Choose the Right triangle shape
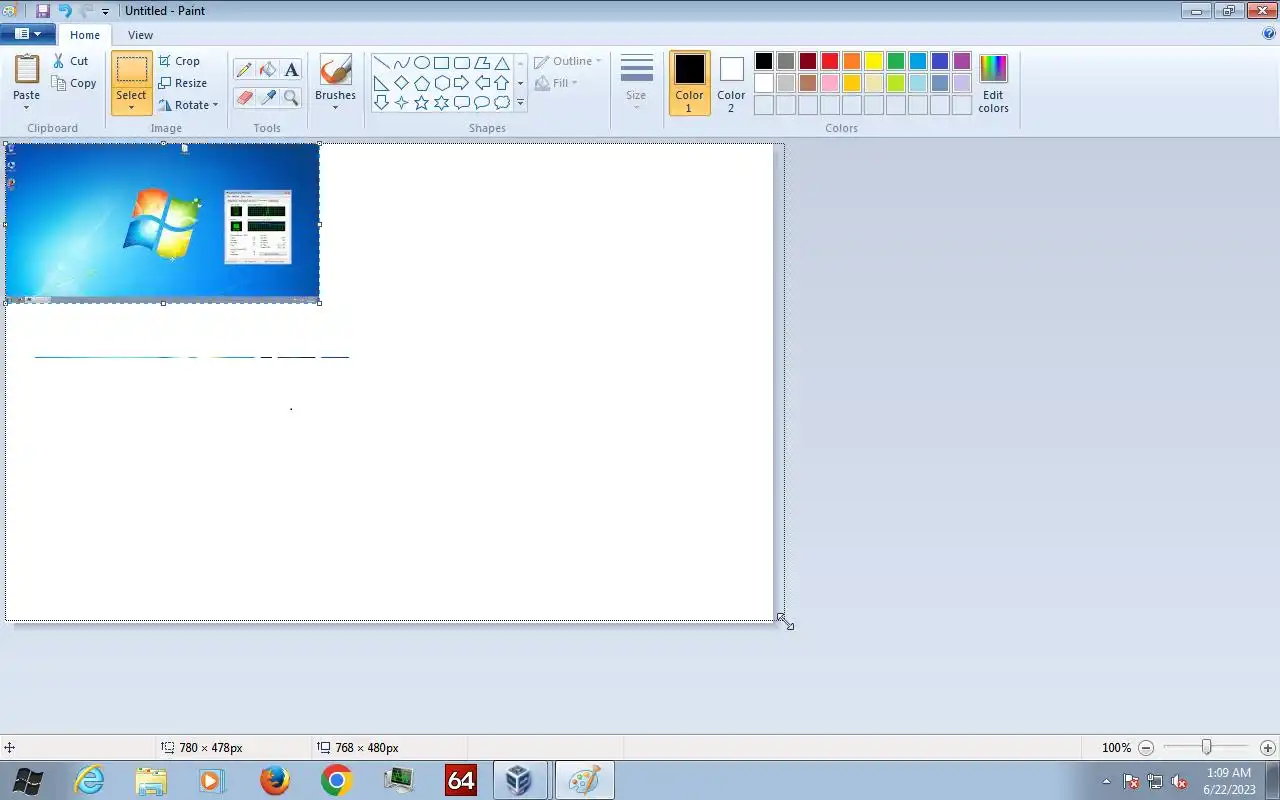 [381, 83]
